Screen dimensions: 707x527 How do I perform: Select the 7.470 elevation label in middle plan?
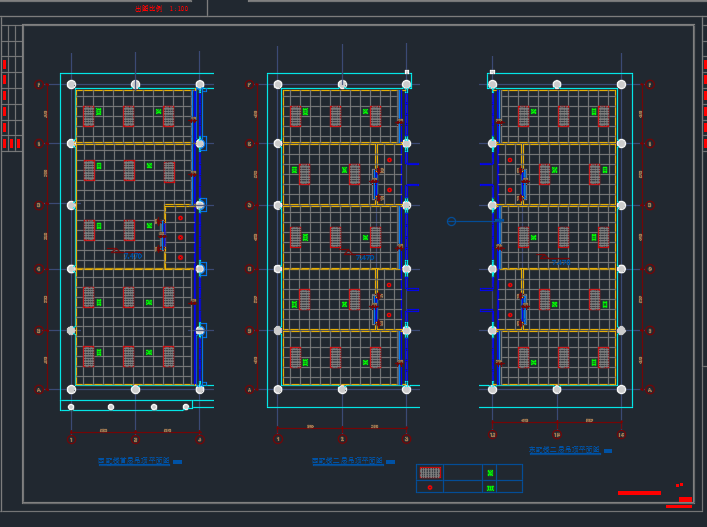[x=365, y=257]
